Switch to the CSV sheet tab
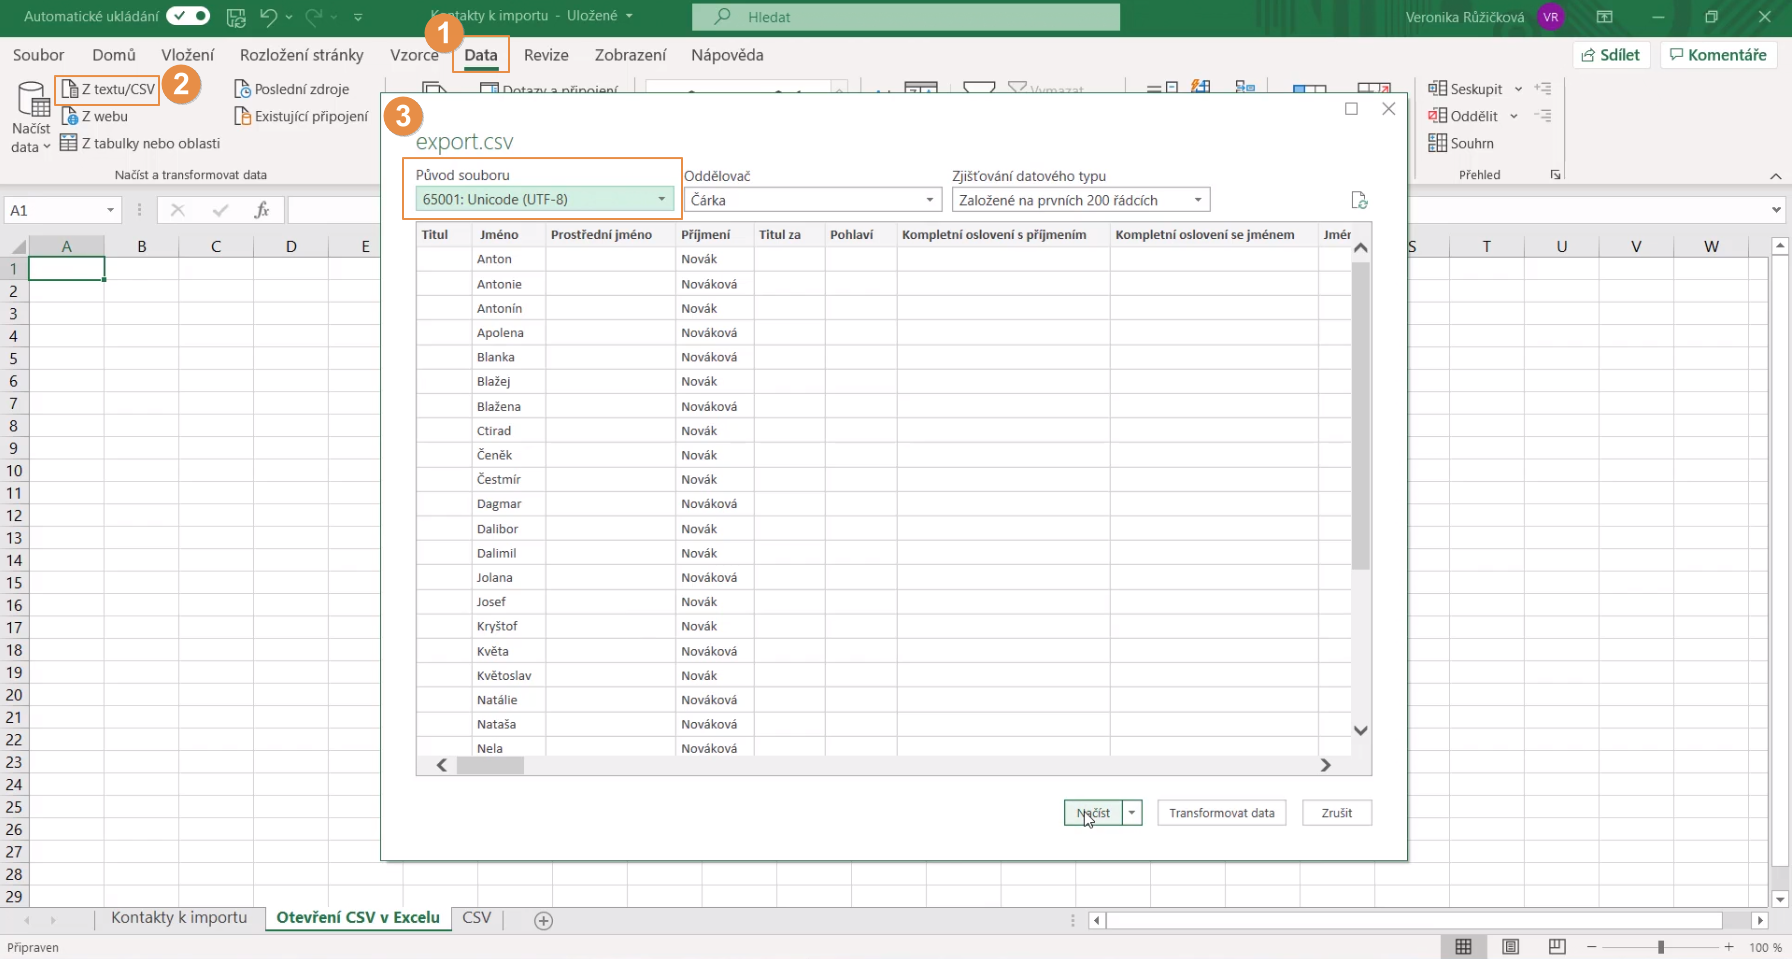The image size is (1792, 959). [x=476, y=918]
